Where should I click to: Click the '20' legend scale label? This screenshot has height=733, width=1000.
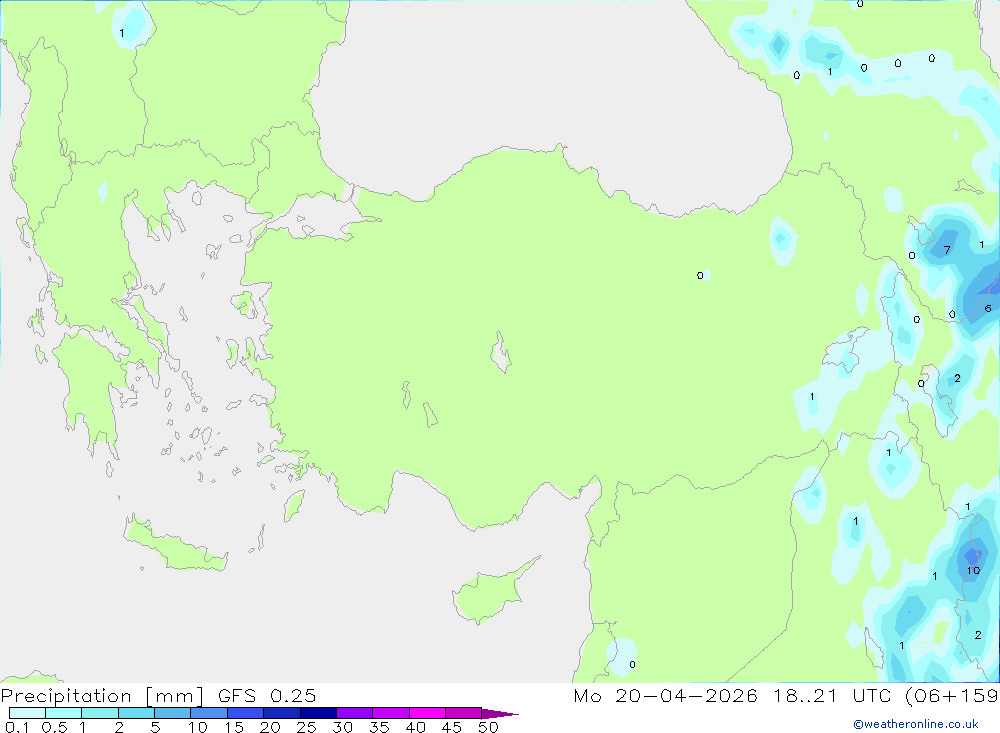[x=270, y=727]
